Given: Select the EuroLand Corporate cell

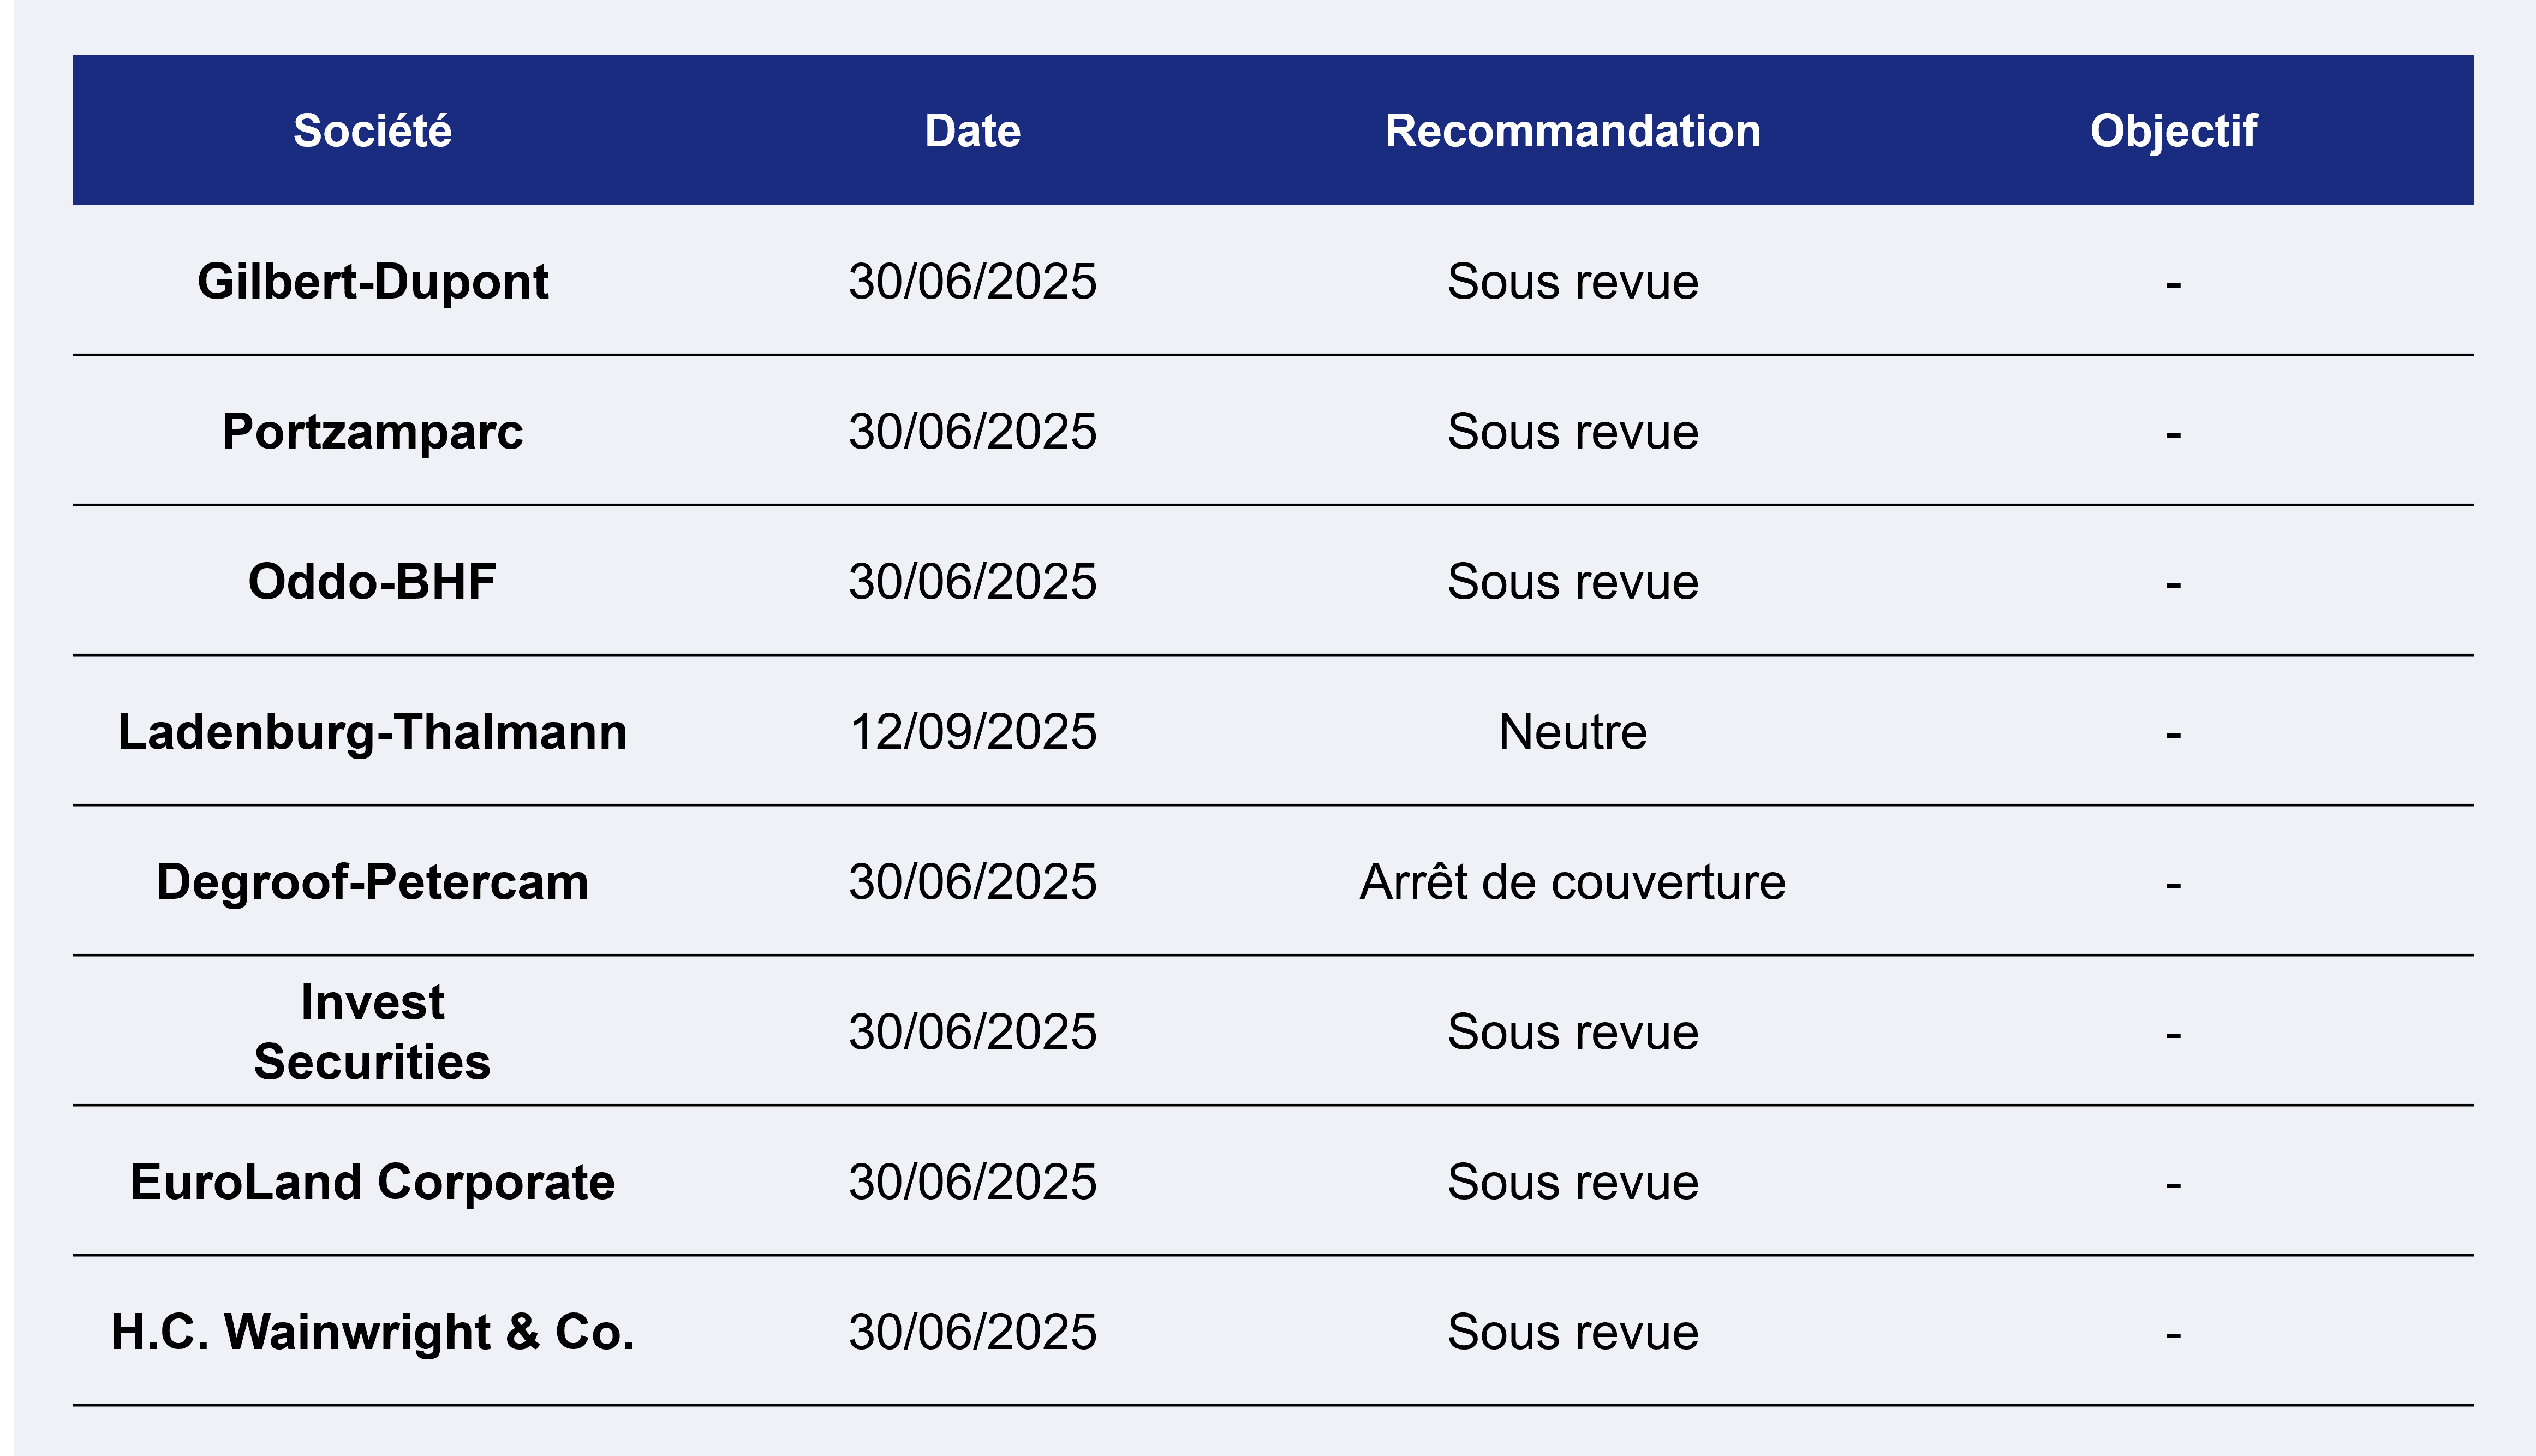Looking at the screenshot, I should (x=372, y=1182).
